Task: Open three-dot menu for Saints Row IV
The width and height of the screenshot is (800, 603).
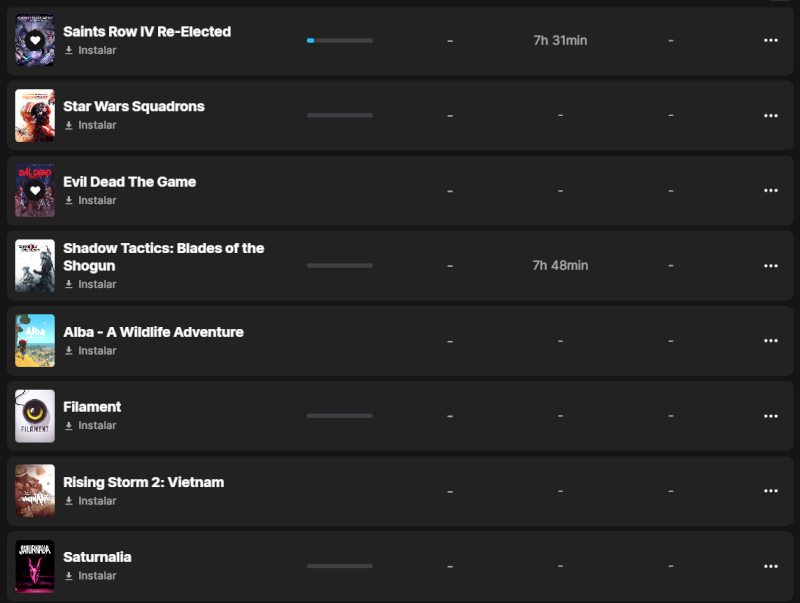Action: click(x=770, y=41)
